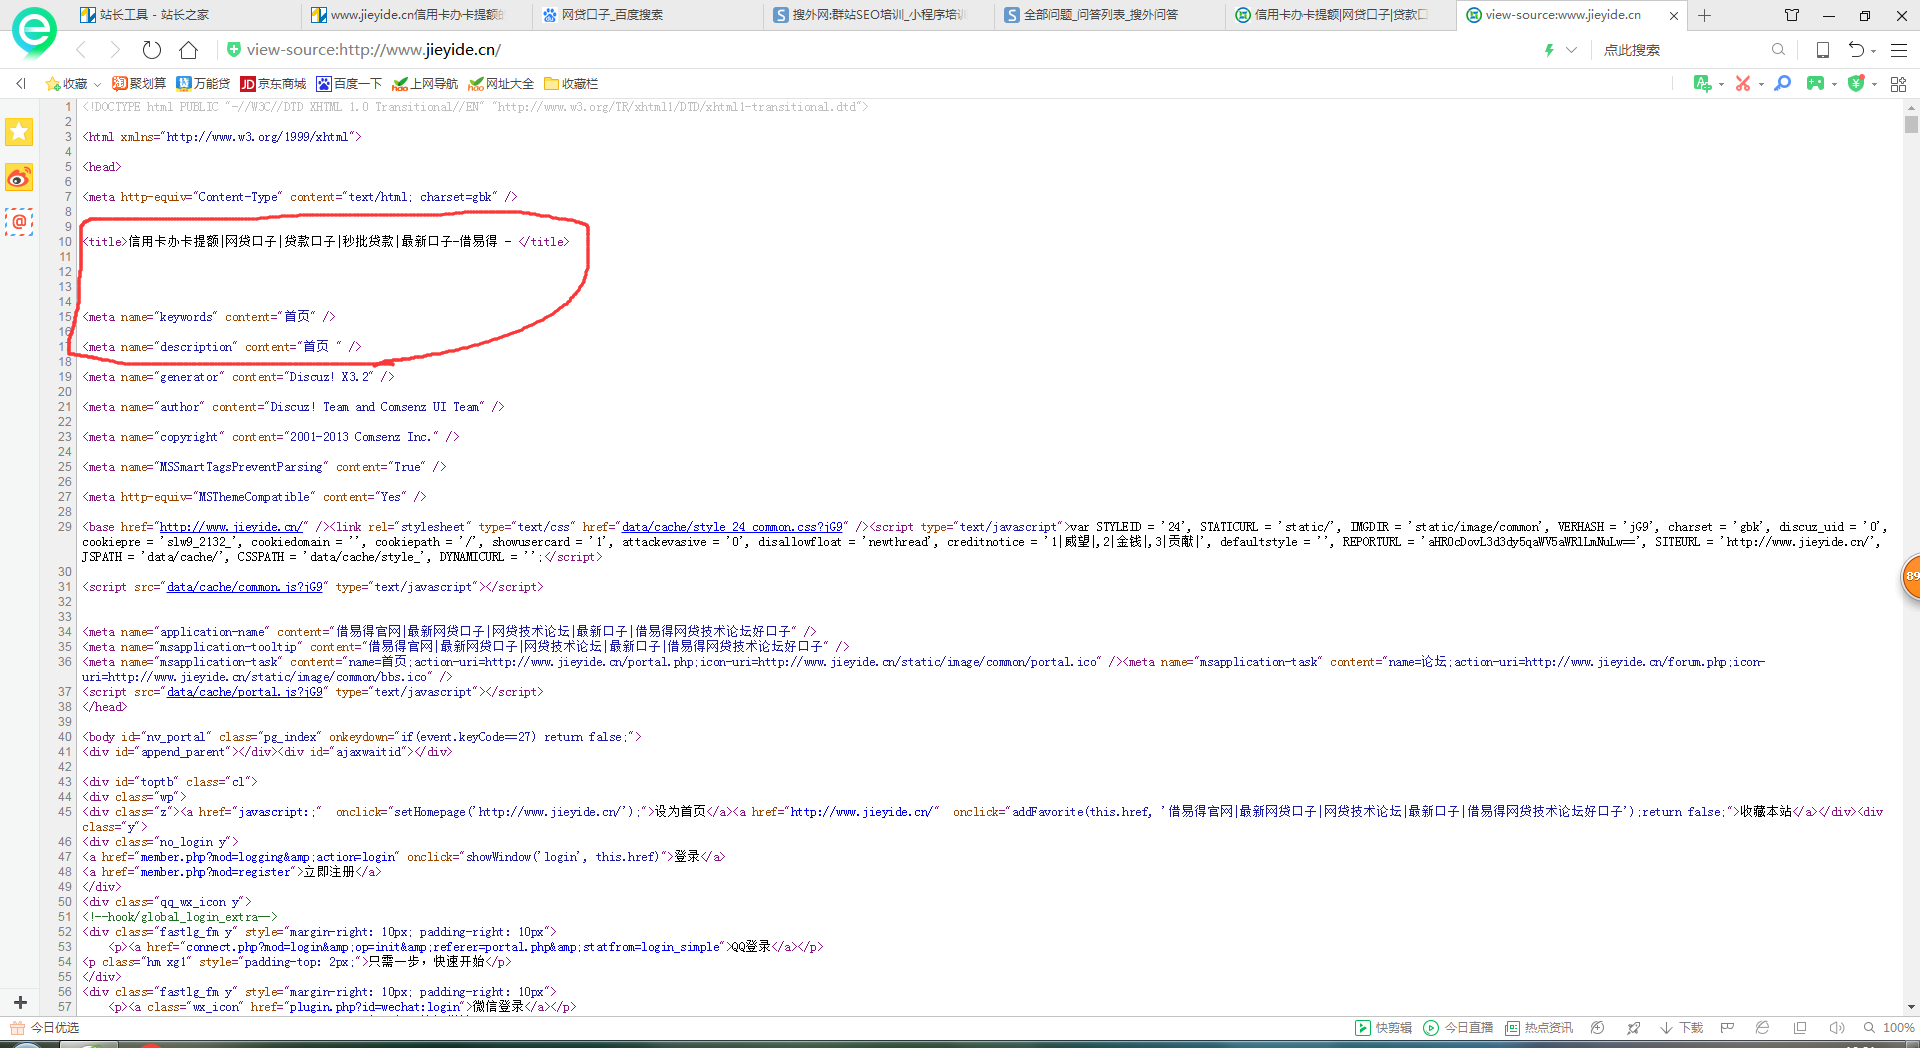The image size is (1920, 1048).
Task: Click the 点此搜索 search field
Action: point(1680,50)
